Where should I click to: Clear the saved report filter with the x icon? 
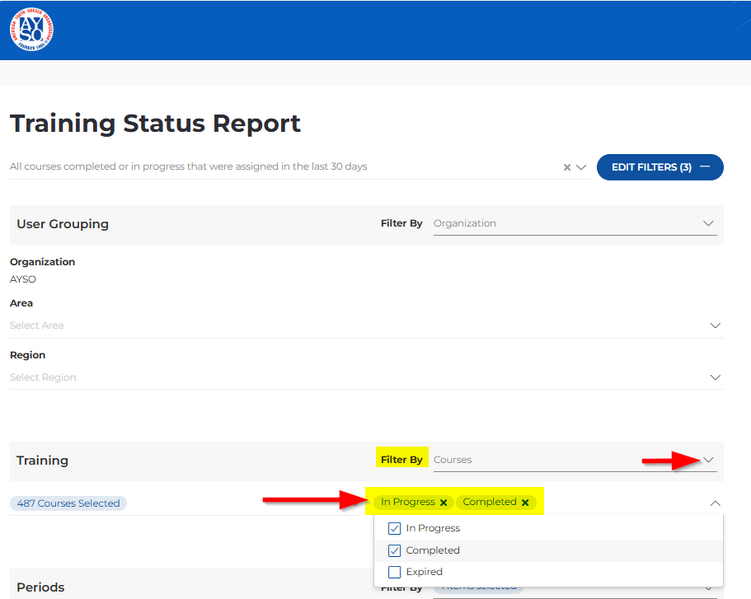pyautogui.click(x=567, y=168)
